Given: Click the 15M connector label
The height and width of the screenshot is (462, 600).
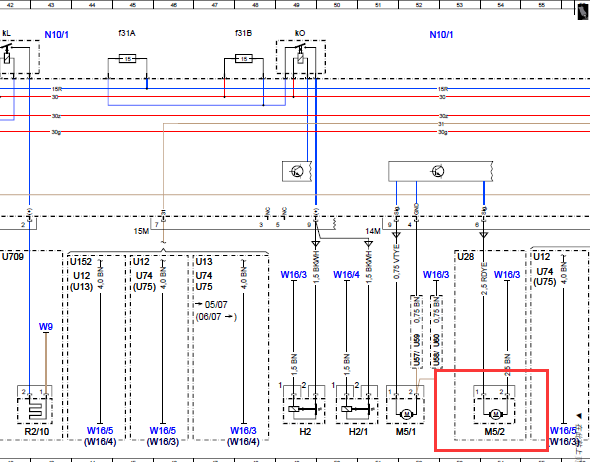Looking at the screenshot, I should click(x=141, y=231).
